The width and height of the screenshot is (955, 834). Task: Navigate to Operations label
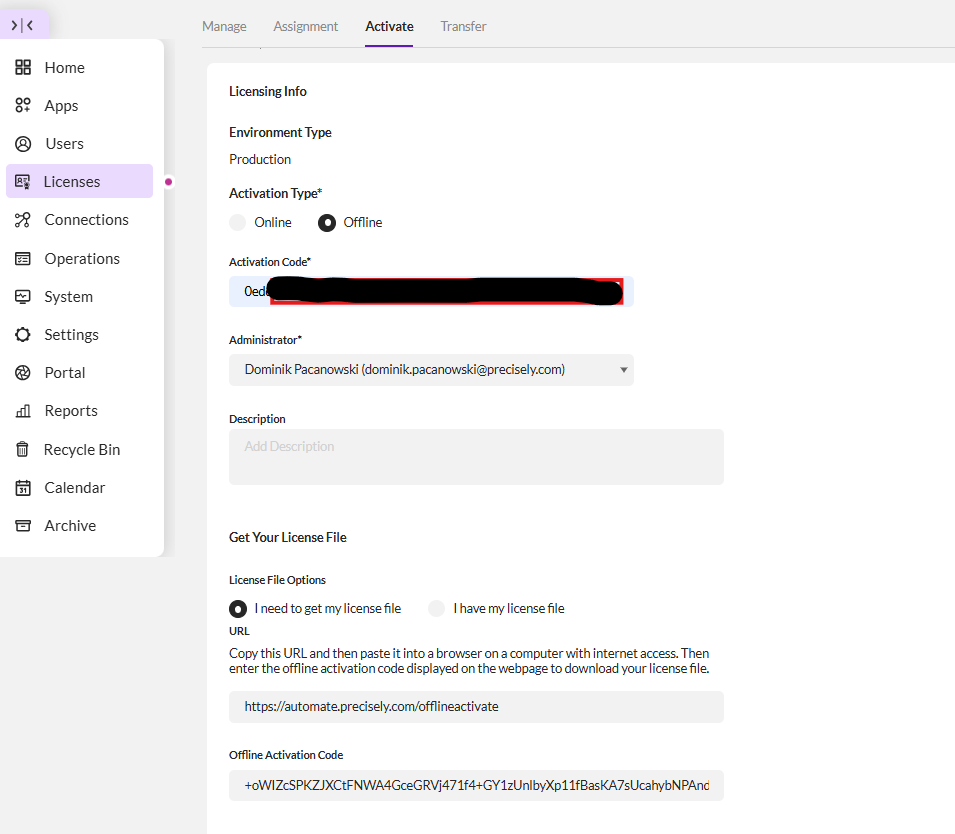click(82, 259)
